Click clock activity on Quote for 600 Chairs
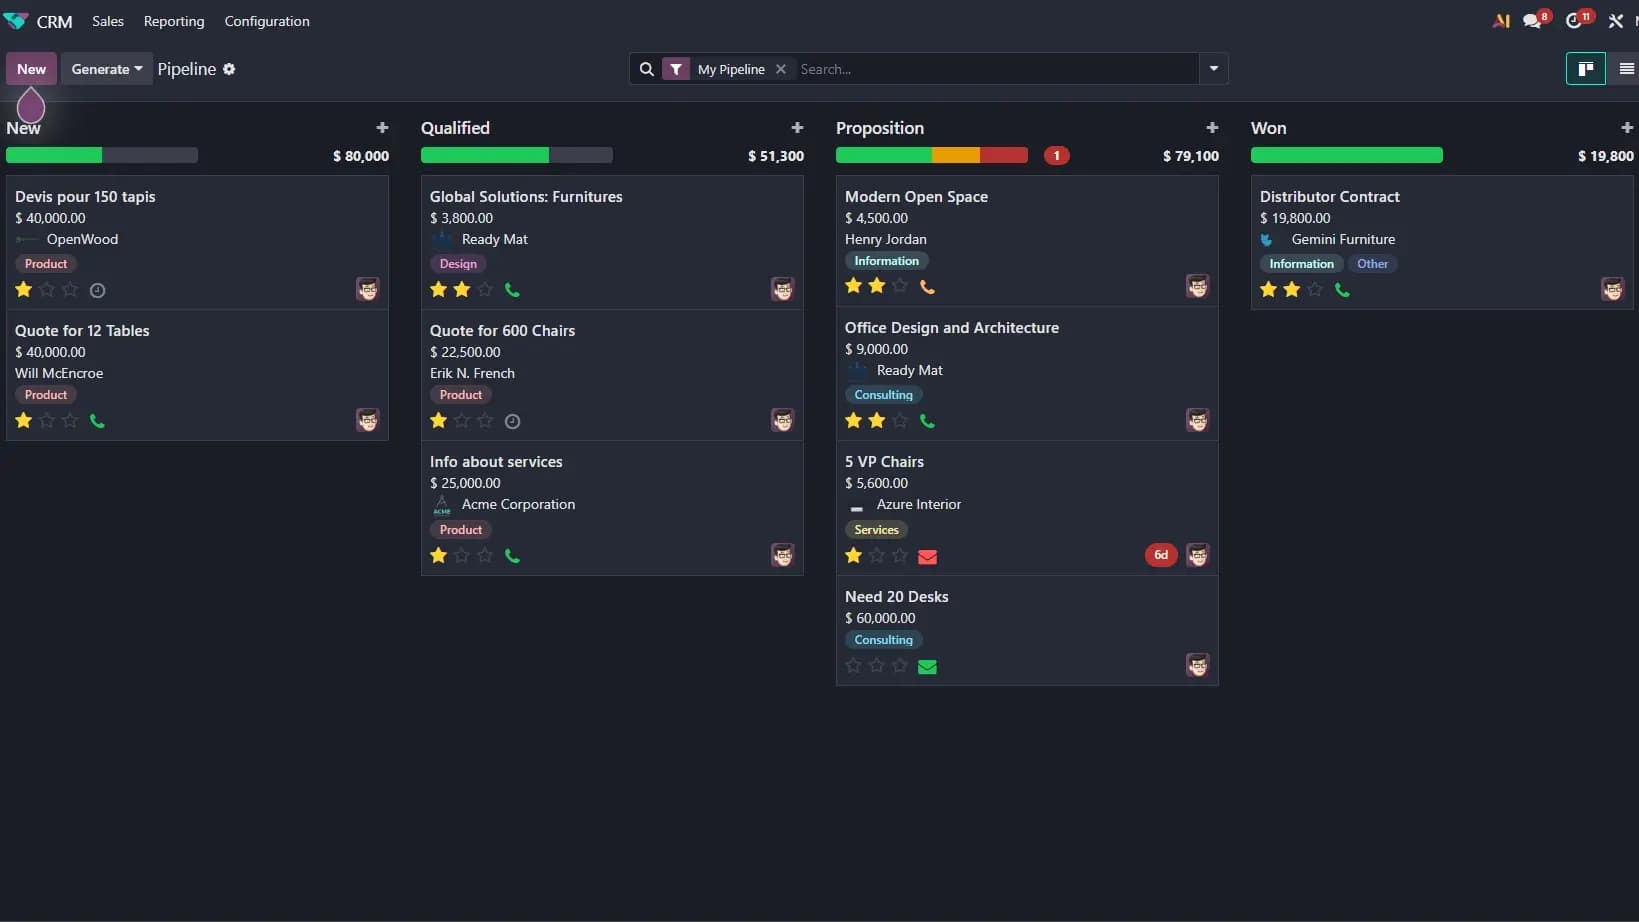 pos(512,421)
